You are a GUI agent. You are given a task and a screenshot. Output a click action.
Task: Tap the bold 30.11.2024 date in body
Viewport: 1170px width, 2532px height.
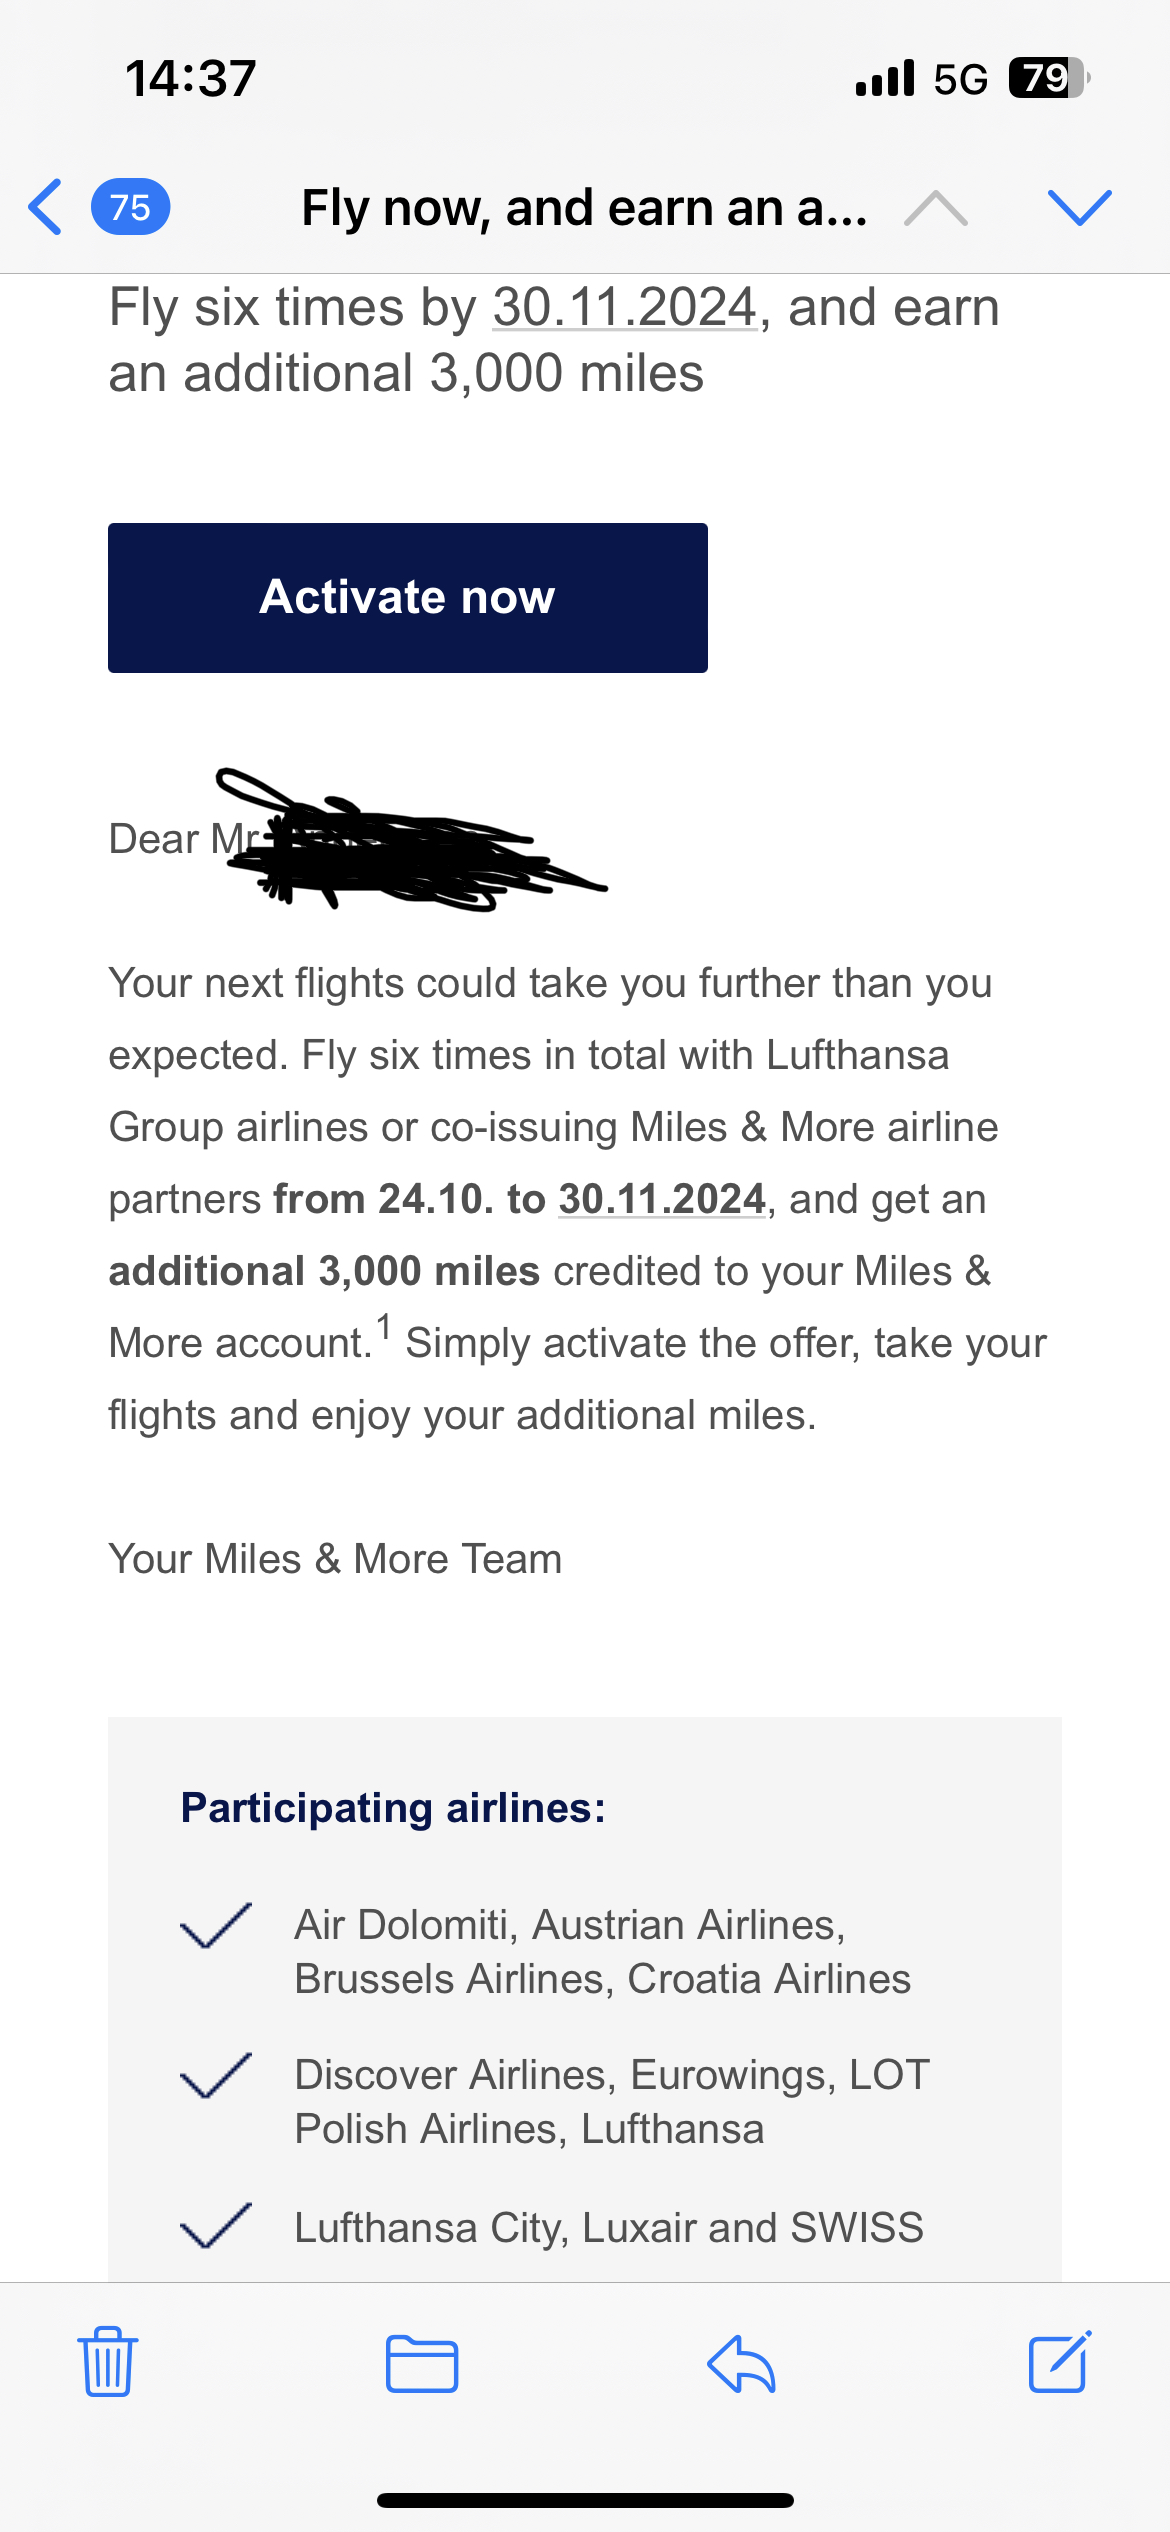point(661,1199)
